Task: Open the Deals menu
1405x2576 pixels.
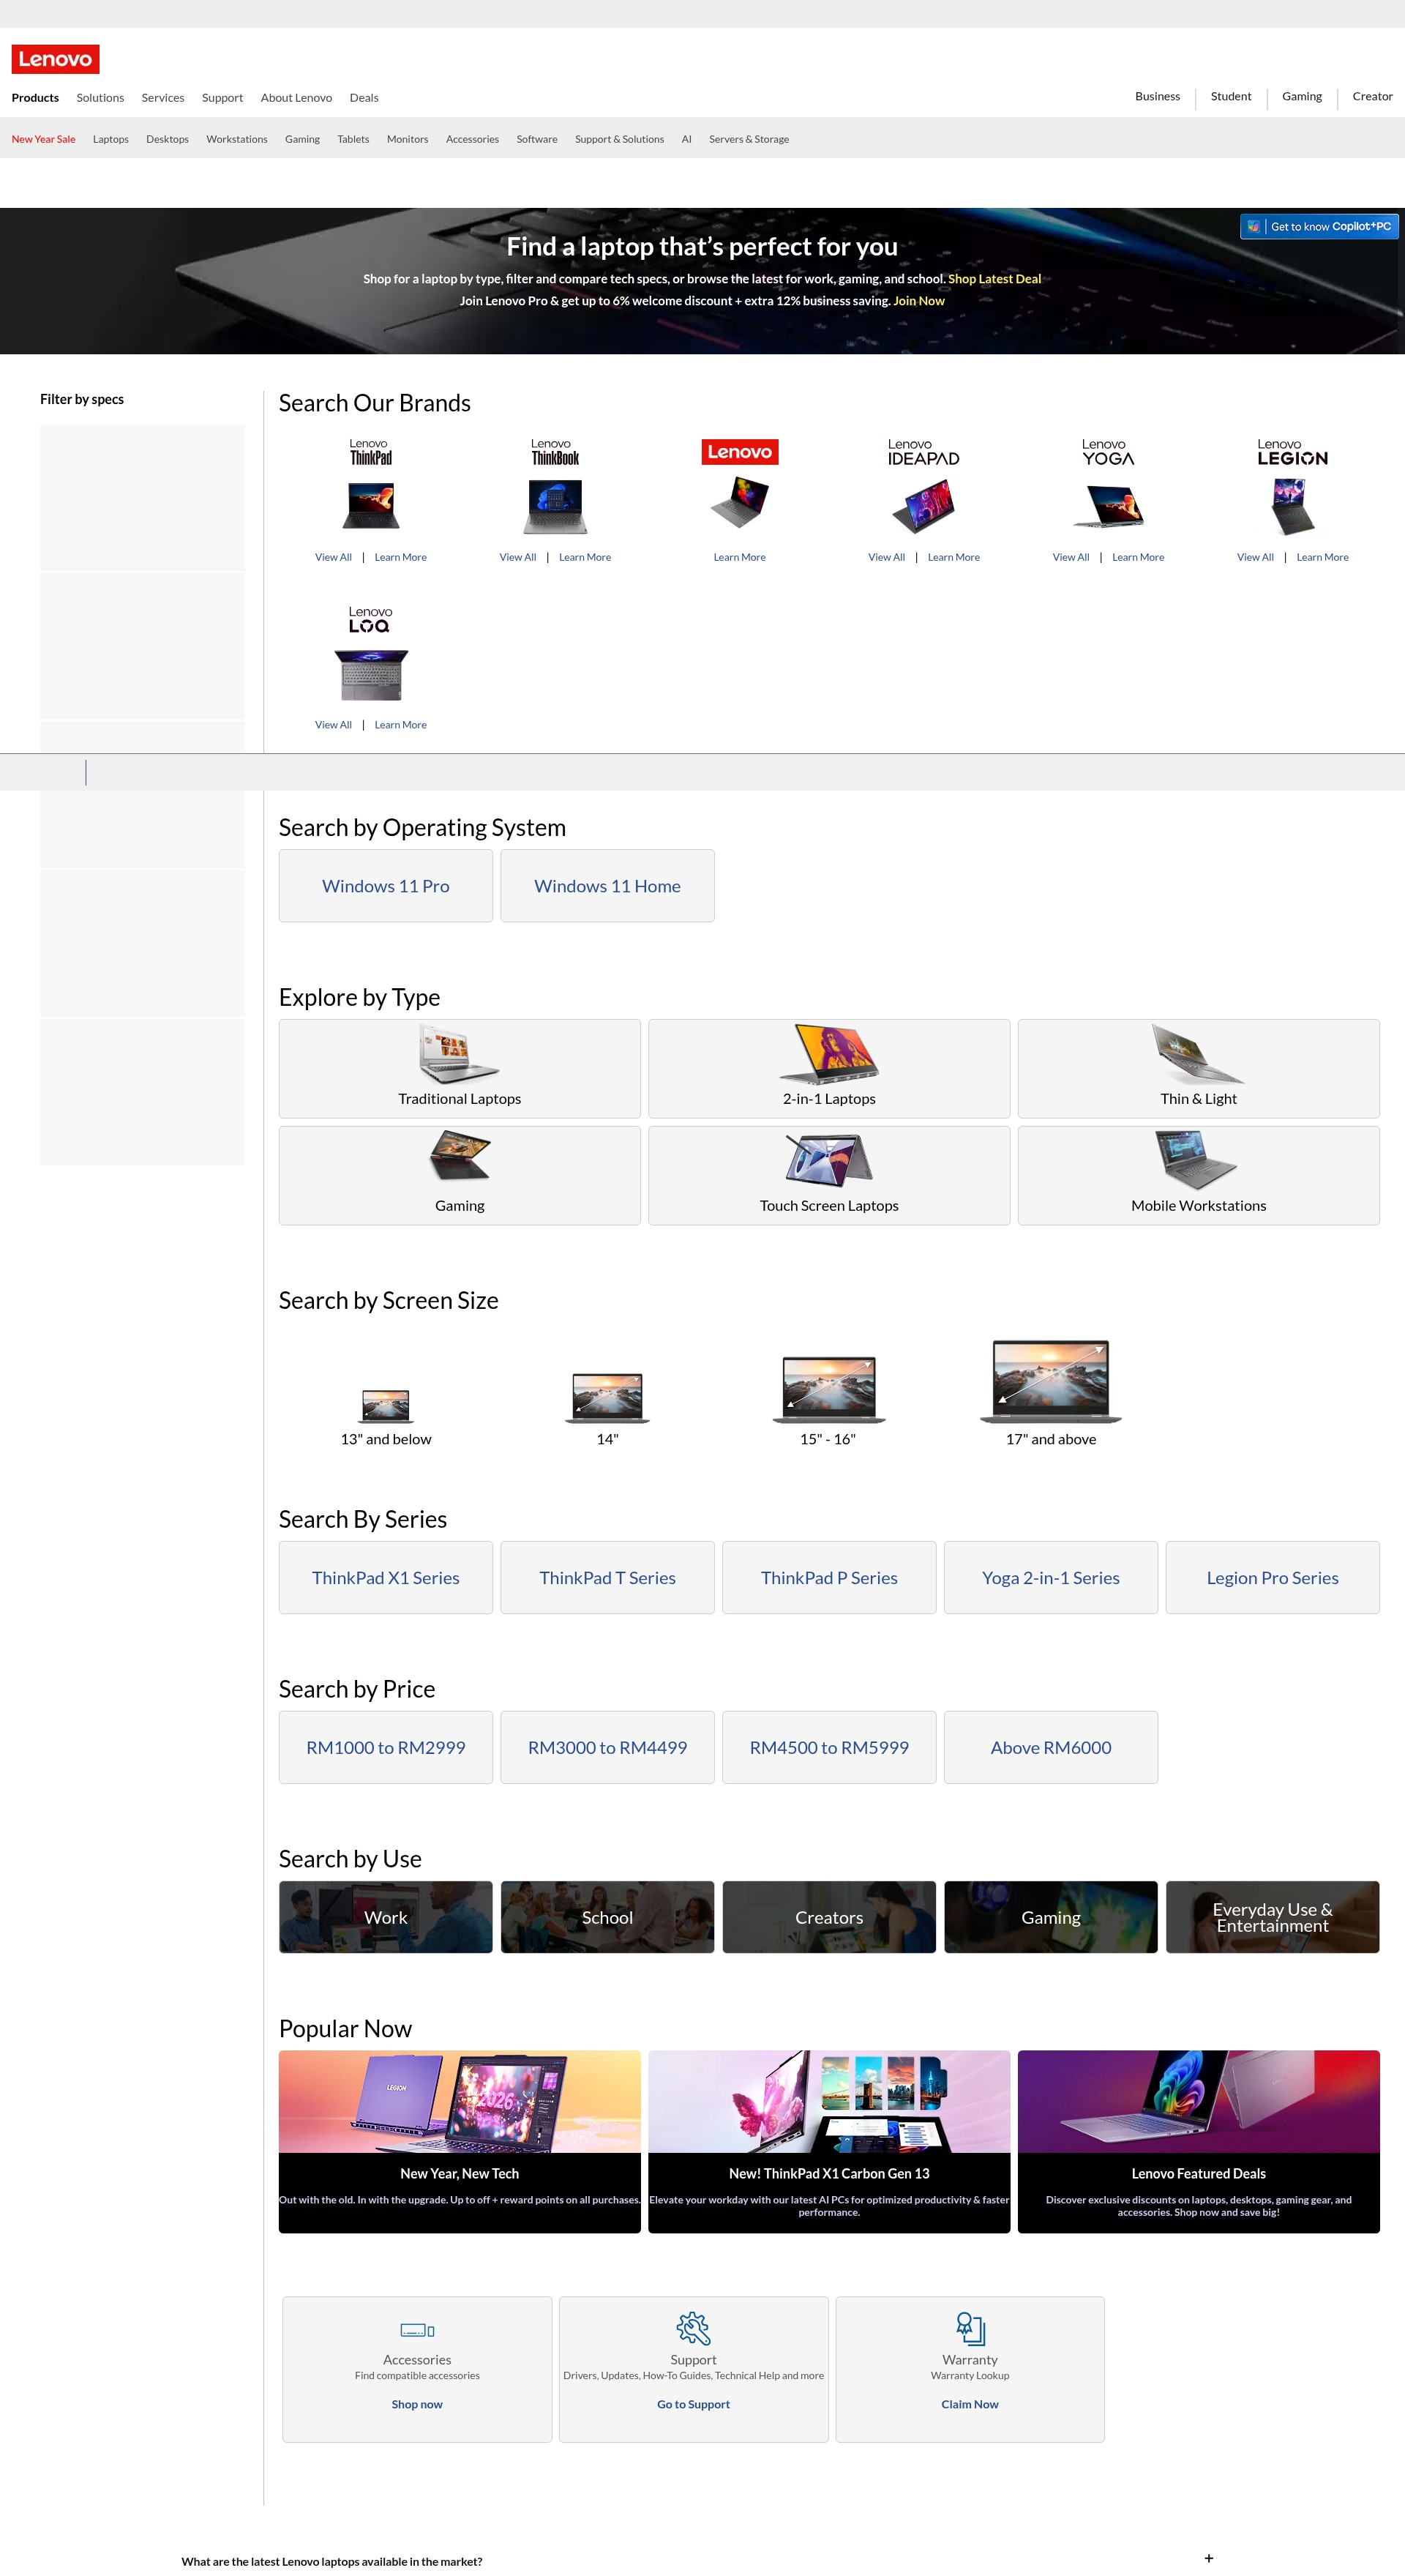Action: point(364,98)
